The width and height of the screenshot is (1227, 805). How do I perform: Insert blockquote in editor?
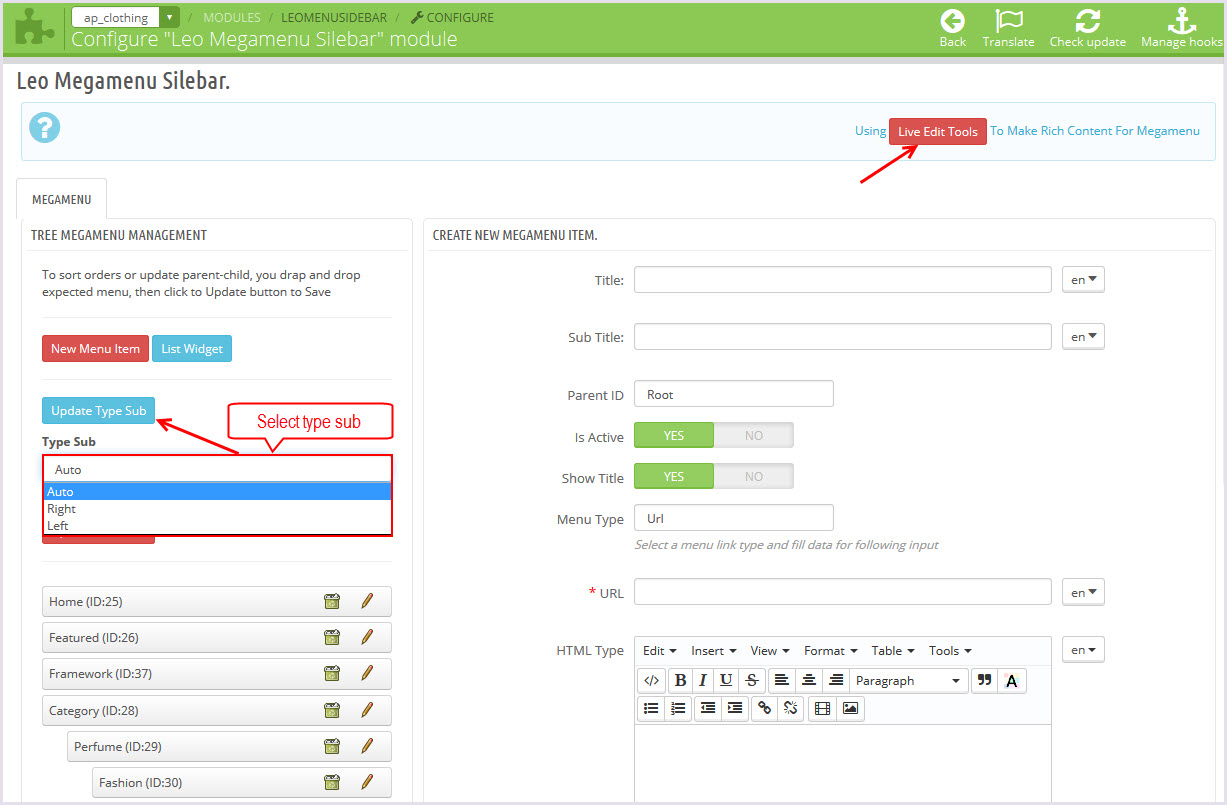(x=984, y=680)
